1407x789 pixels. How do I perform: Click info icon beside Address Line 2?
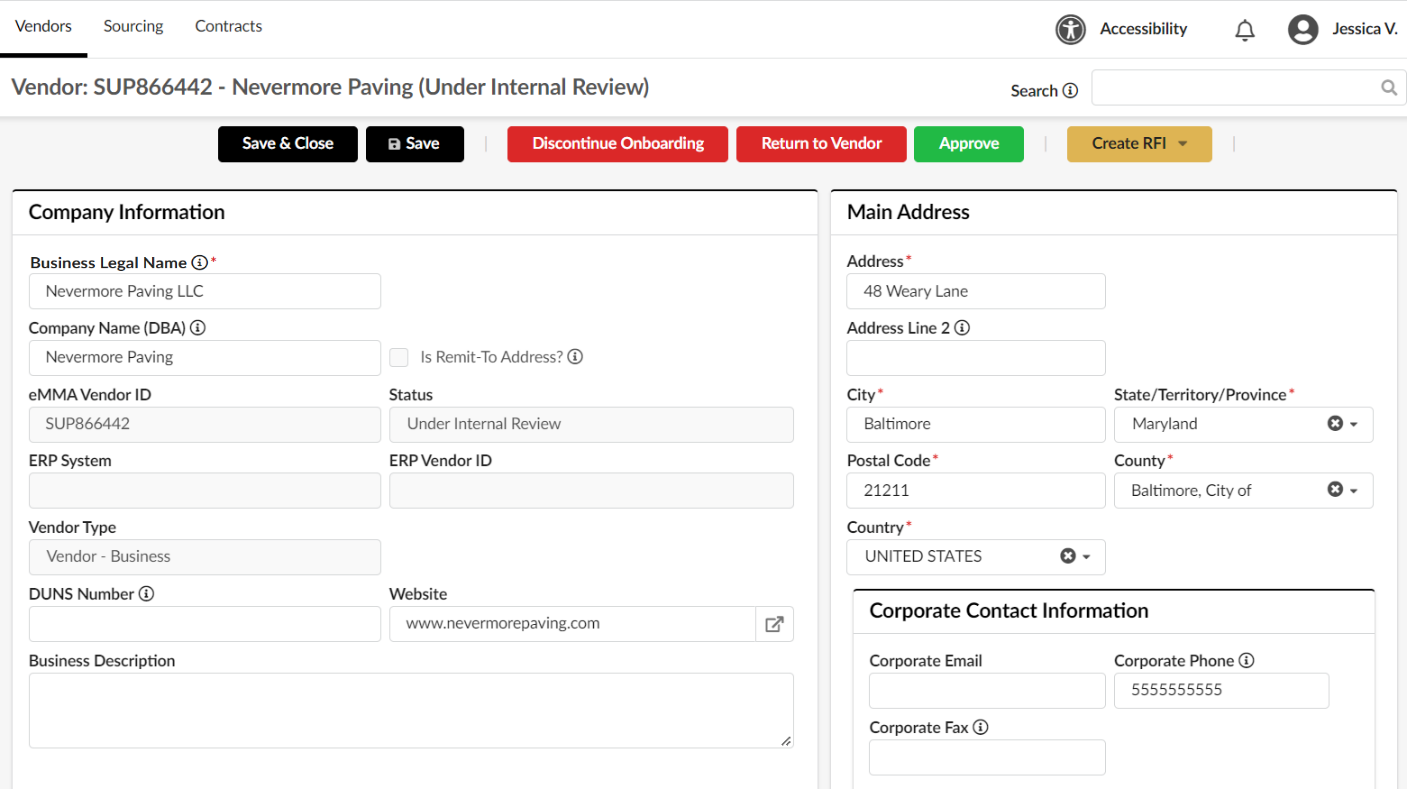click(x=962, y=328)
